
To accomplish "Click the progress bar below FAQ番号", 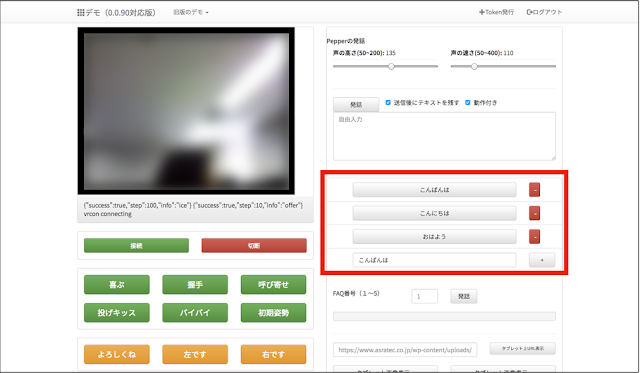I will (x=444, y=316).
